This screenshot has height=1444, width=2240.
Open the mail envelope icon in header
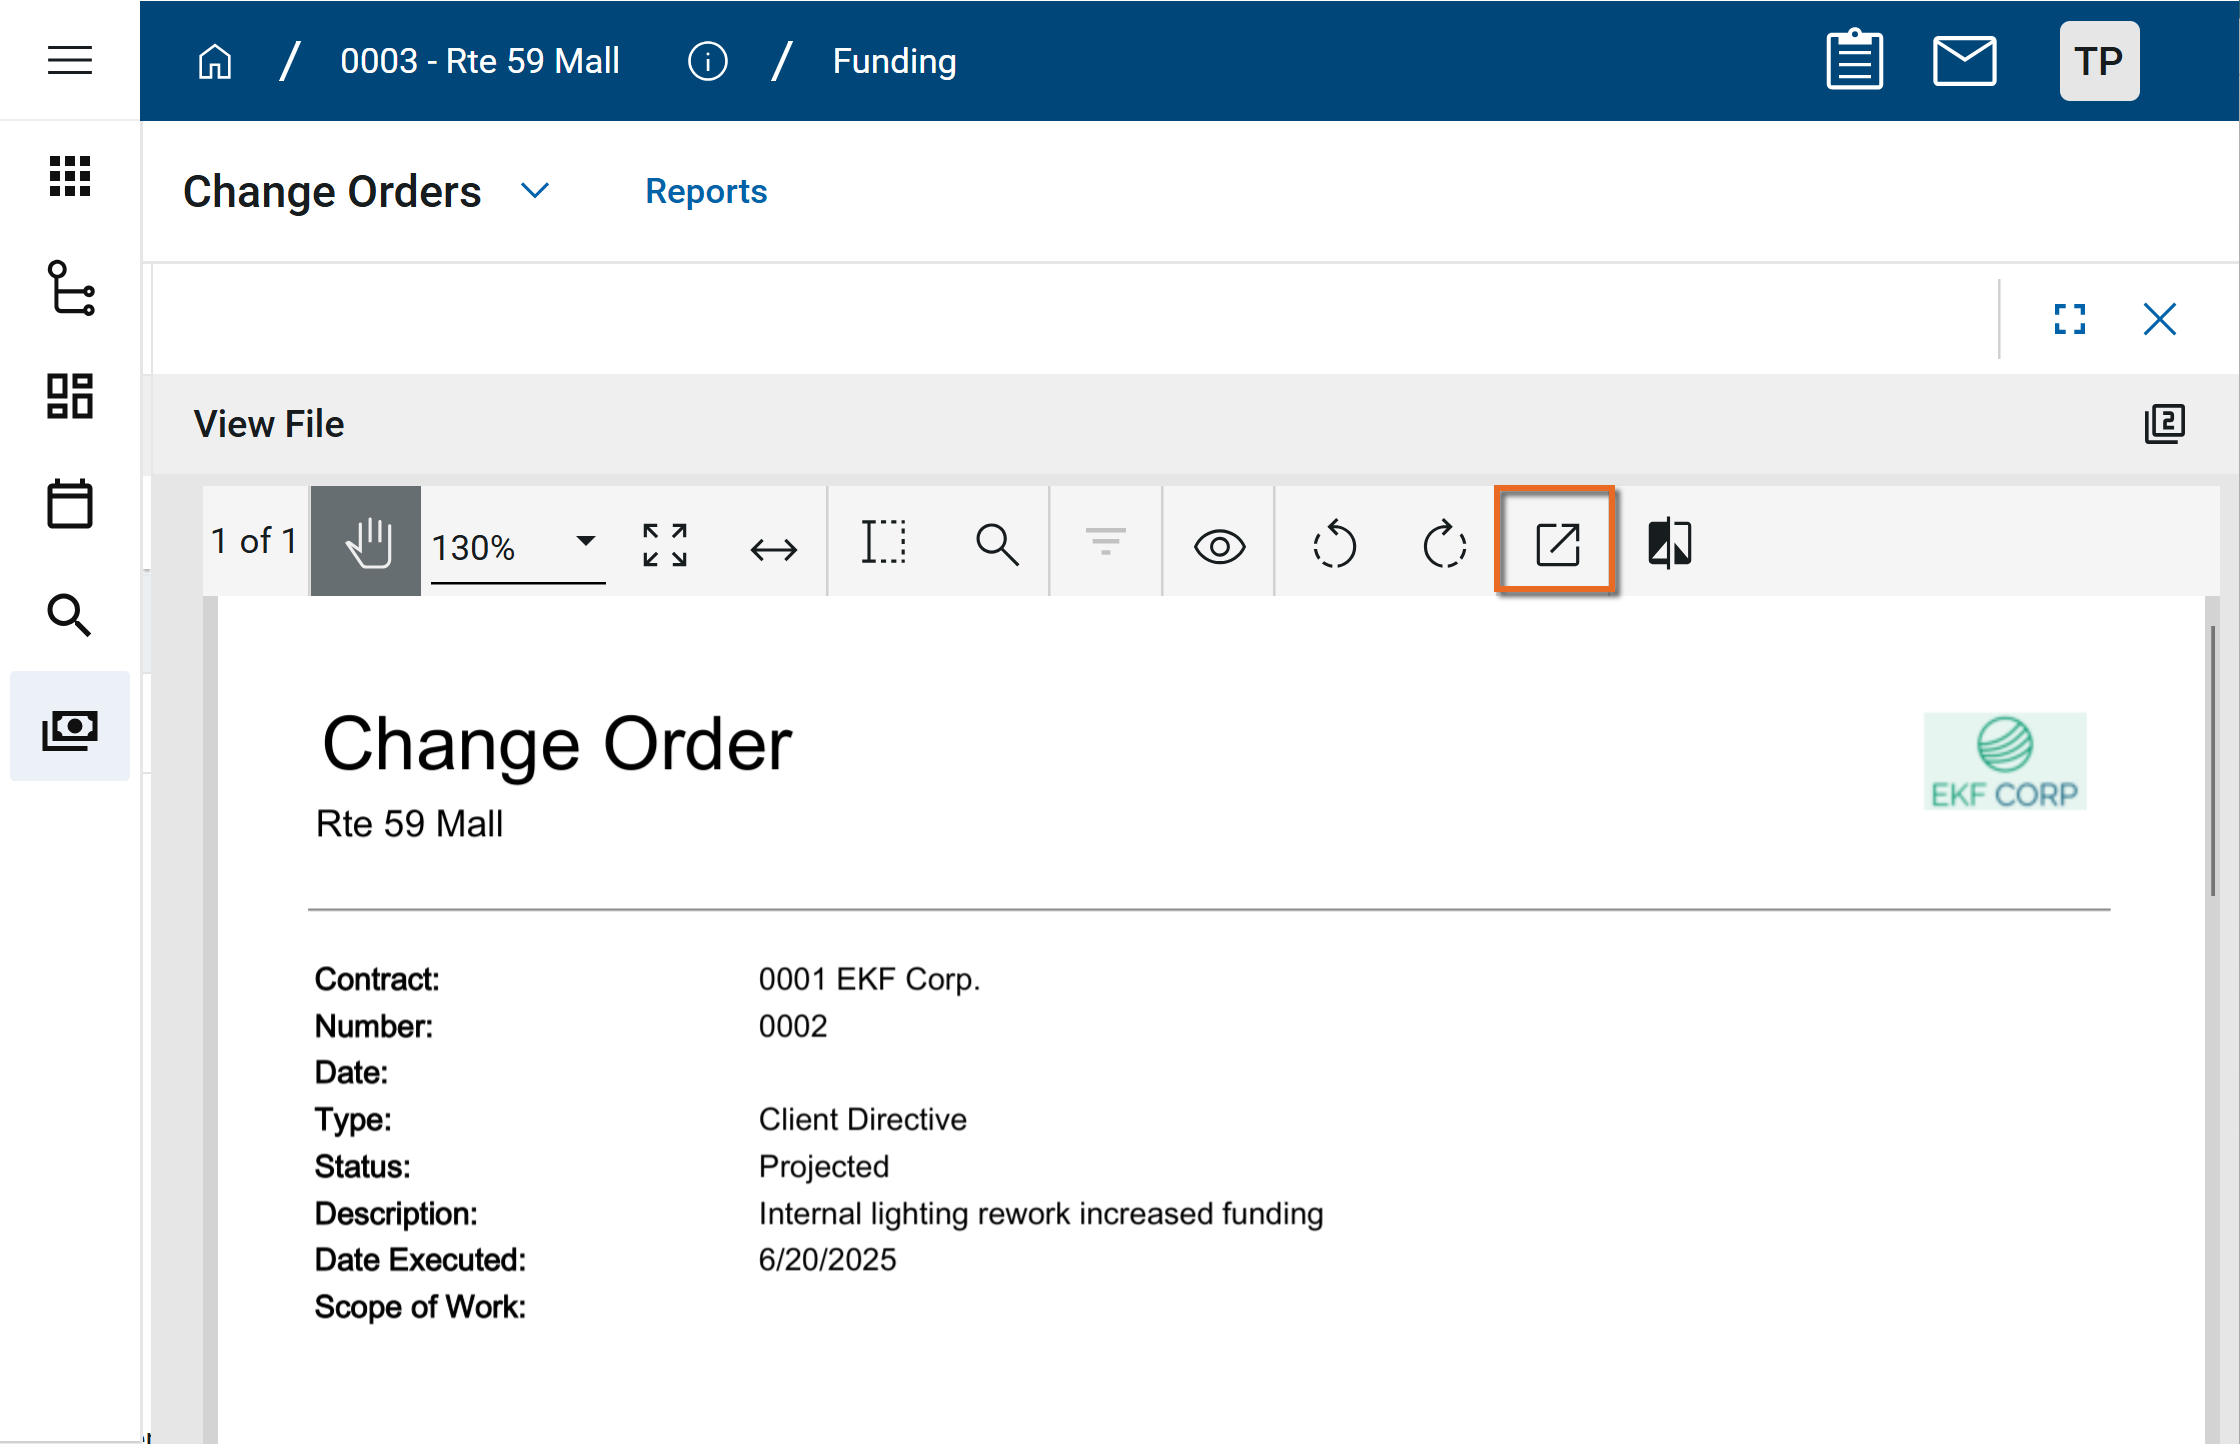click(1964, 61)
